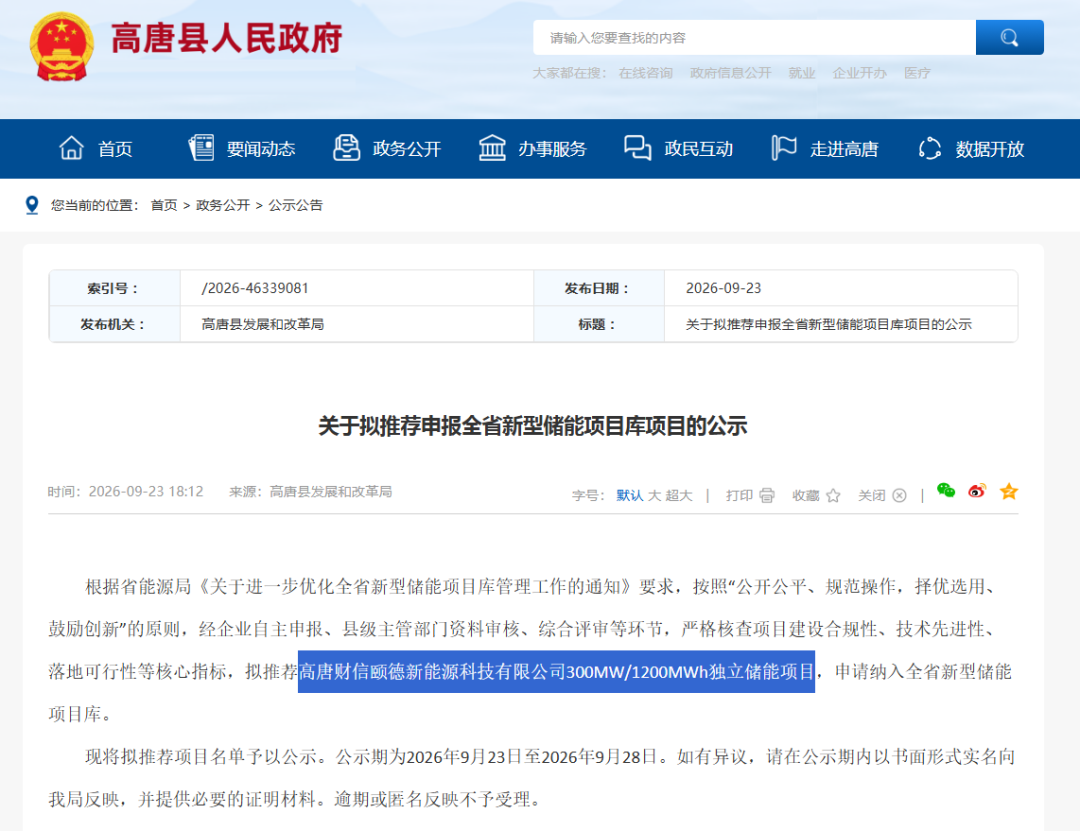Click the printer icon next to 打印

(767, 495)
